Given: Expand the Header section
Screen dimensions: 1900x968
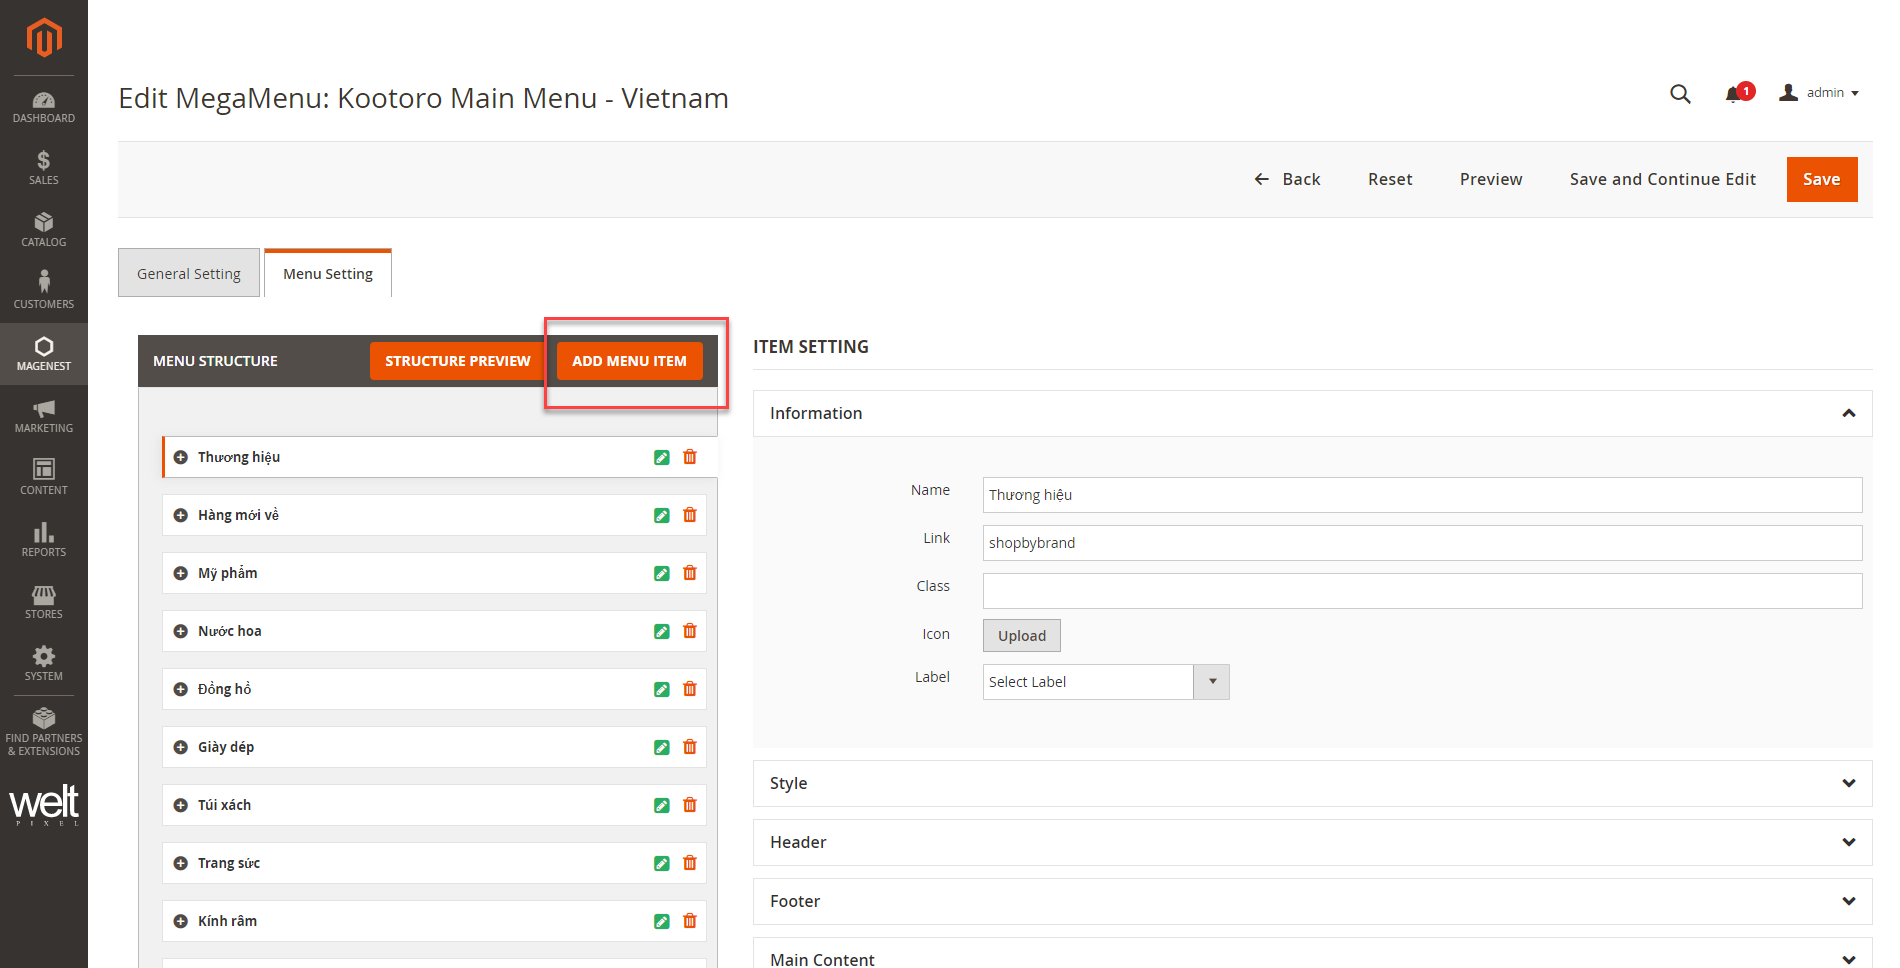Looking at the screenshot, I should point(1312,842).
